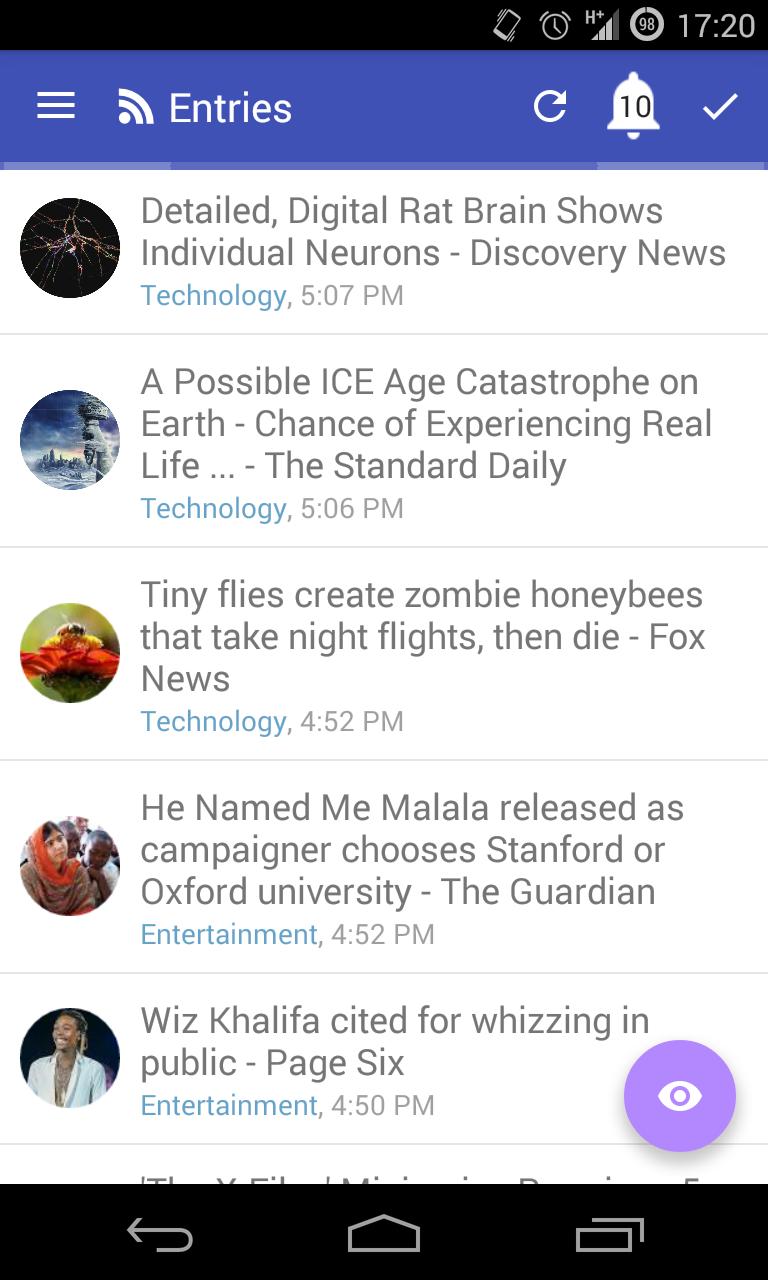Open notifications bell showing 10
The height and width of the screenshot is (1280, 768).
pos(633,106)
